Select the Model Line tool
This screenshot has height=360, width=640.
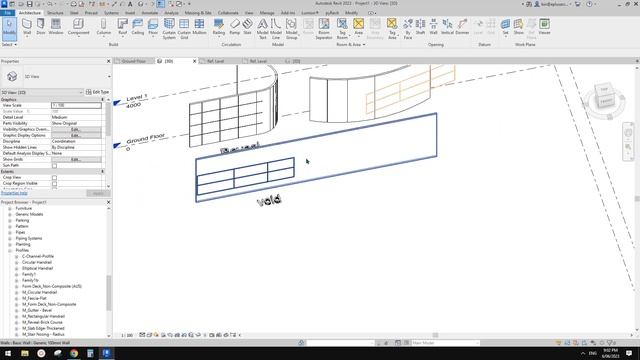276,29
